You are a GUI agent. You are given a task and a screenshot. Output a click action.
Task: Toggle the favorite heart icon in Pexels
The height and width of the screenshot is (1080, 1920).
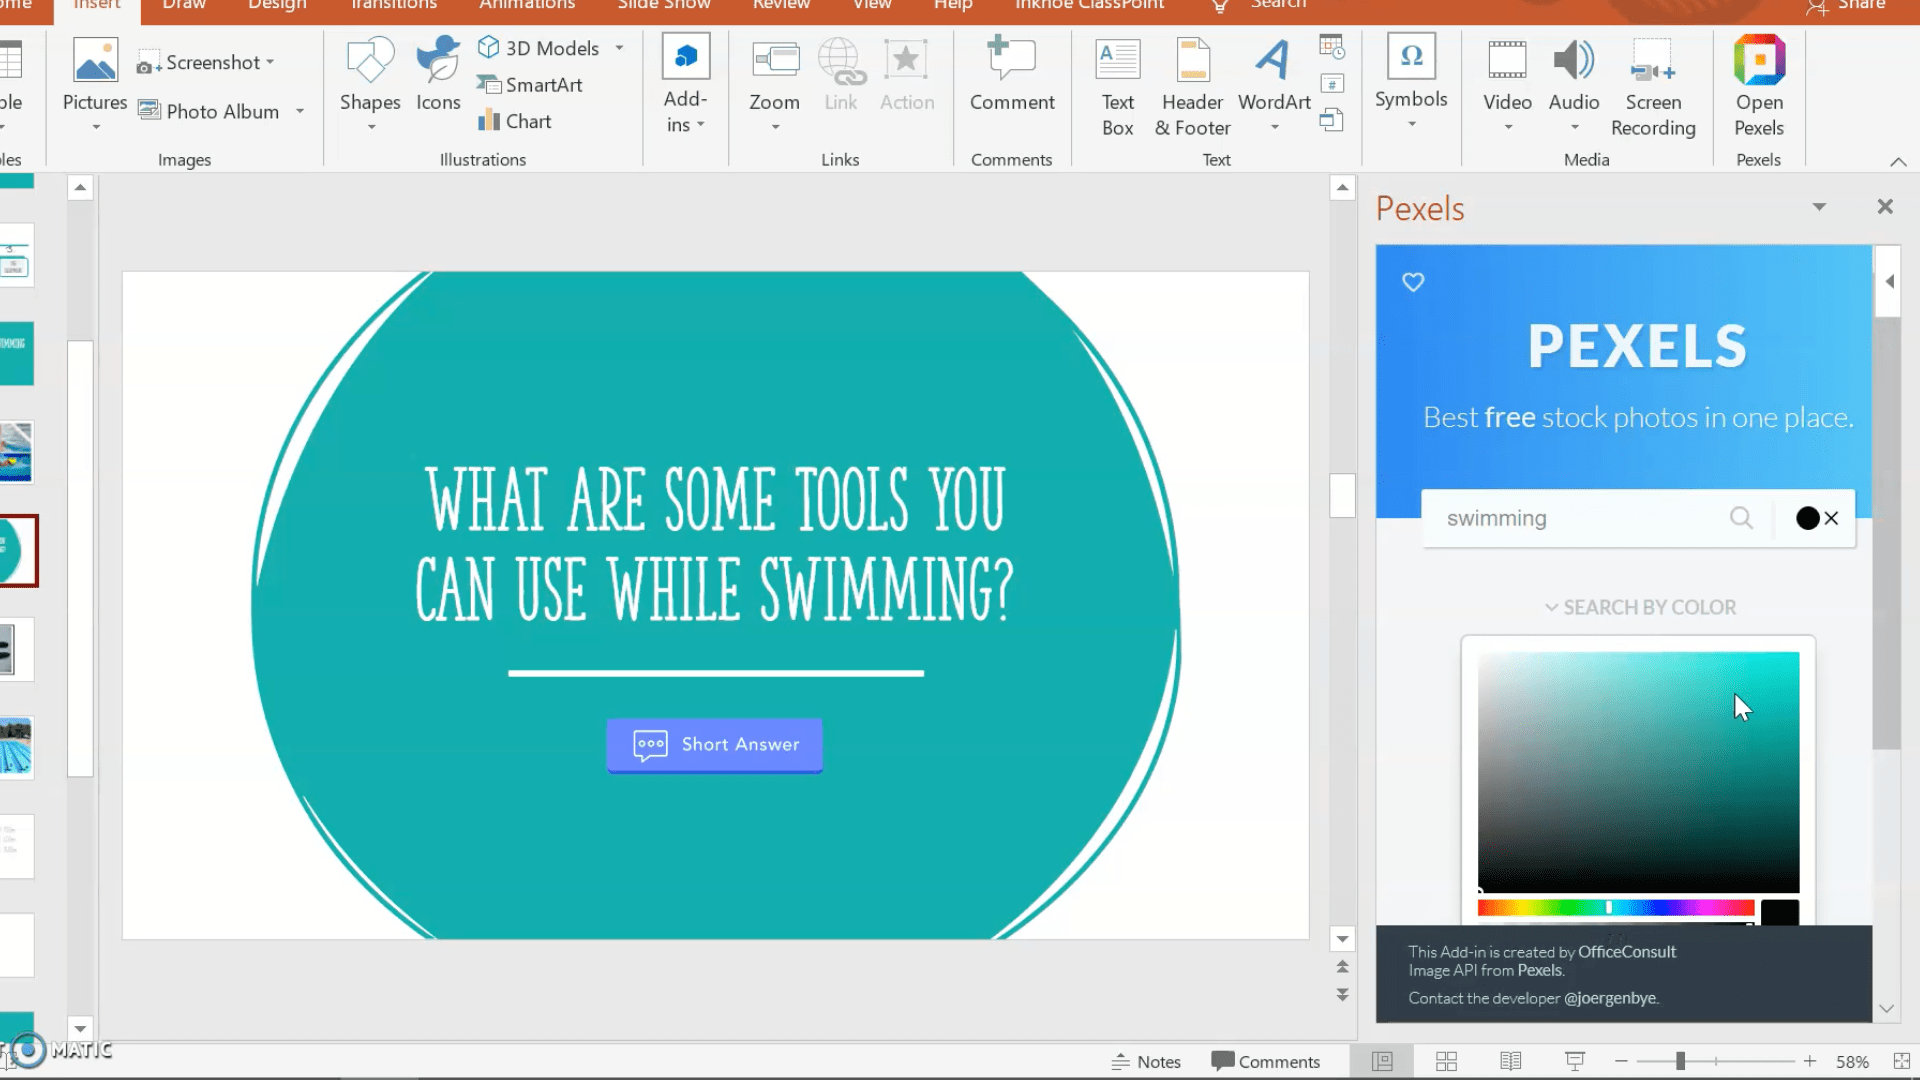point(1412,281)
